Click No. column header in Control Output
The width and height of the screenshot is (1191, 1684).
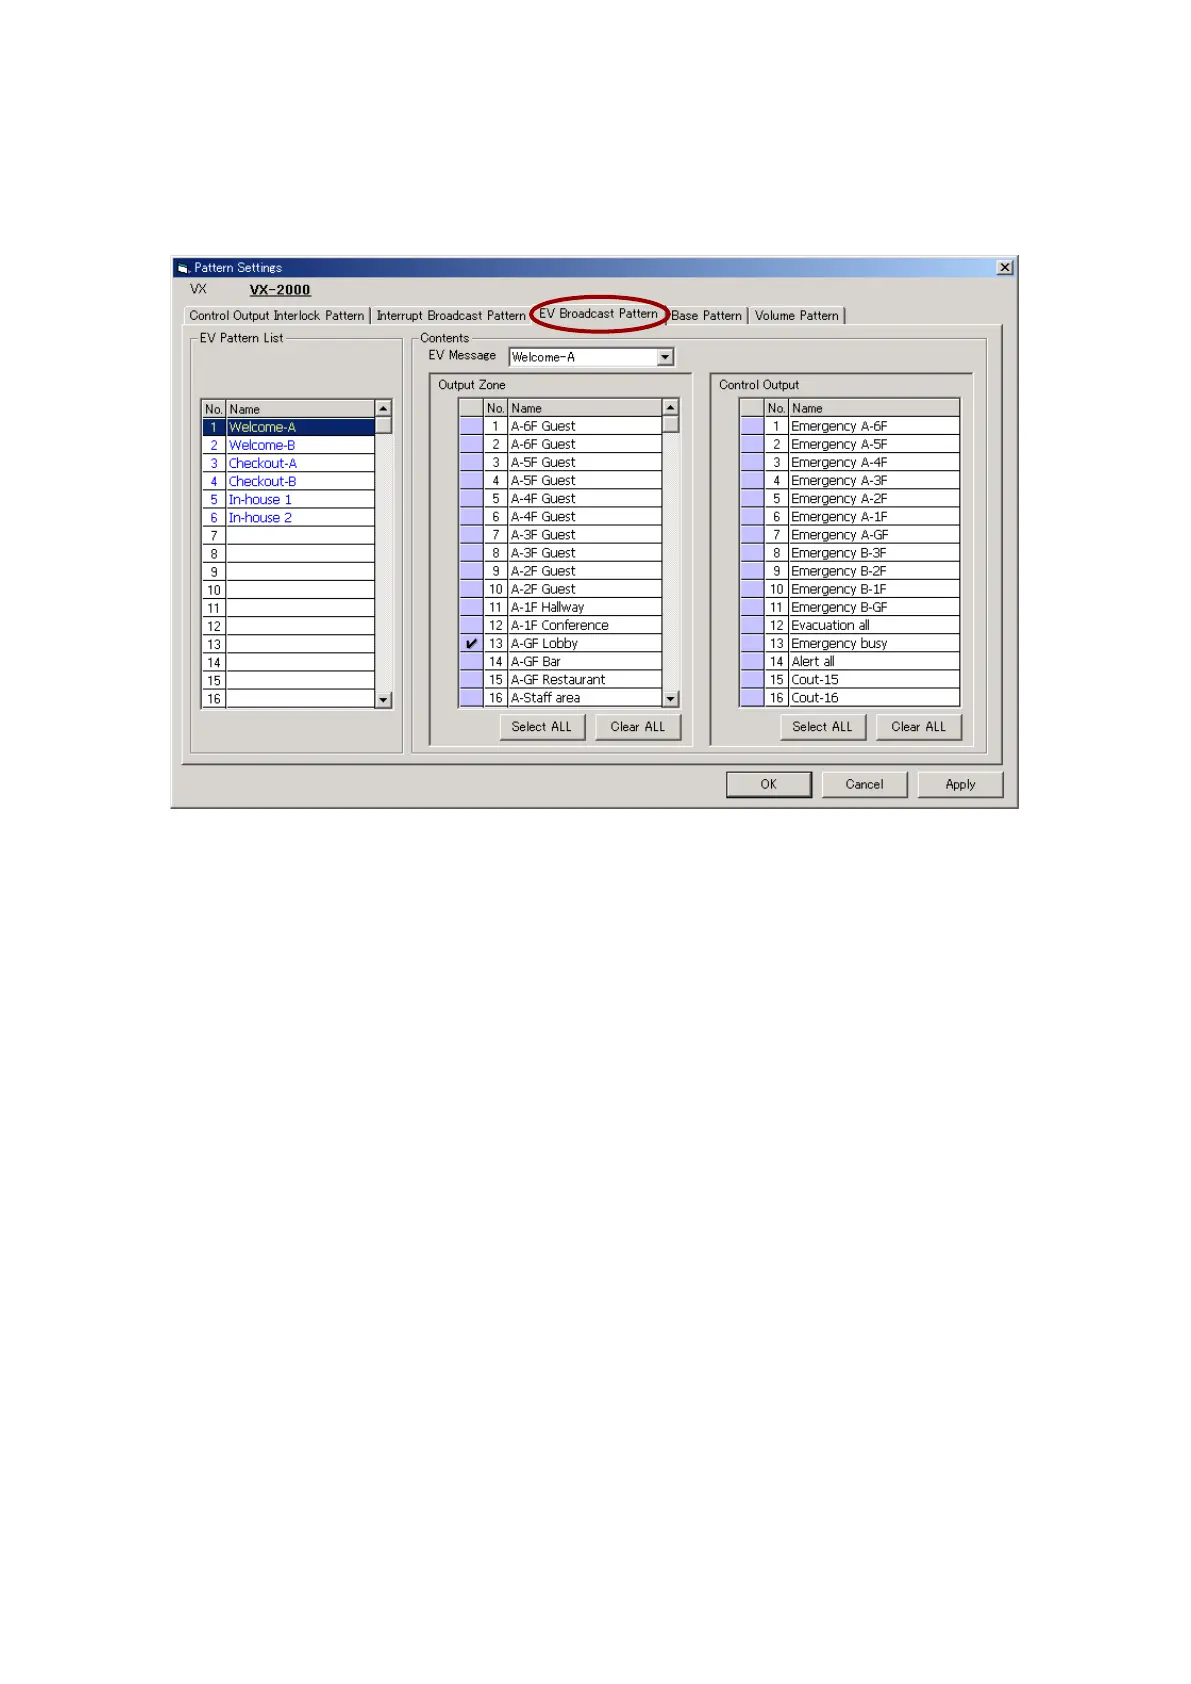(x=776, y=408)
